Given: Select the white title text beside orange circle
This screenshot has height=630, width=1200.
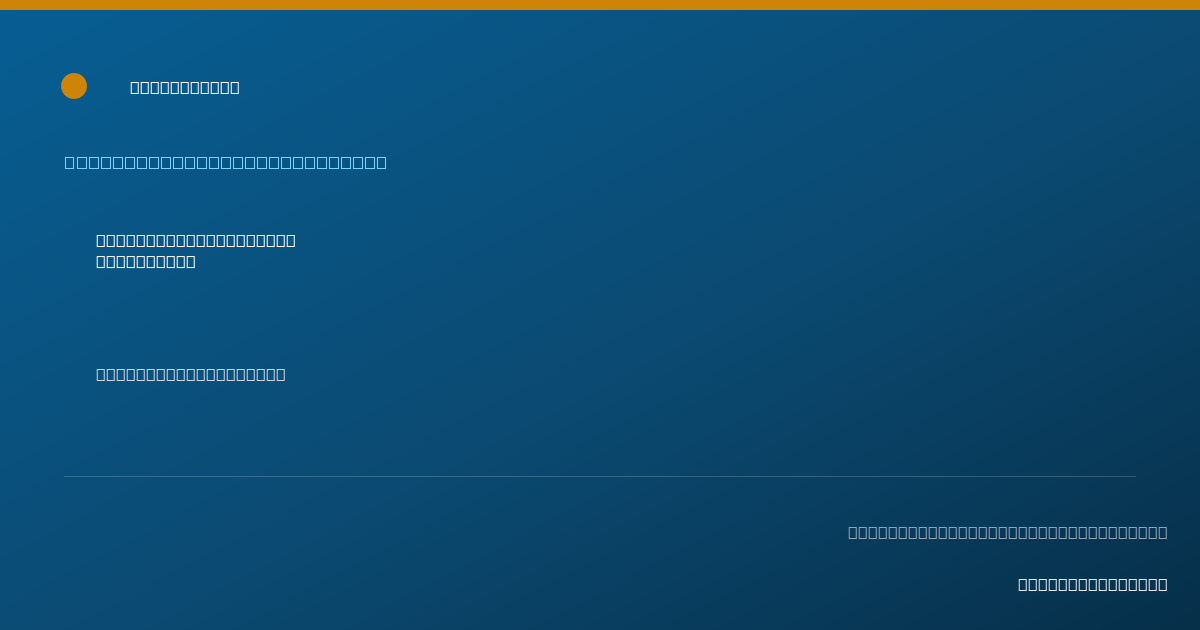Looking at the screenshot, I should 185,87.
